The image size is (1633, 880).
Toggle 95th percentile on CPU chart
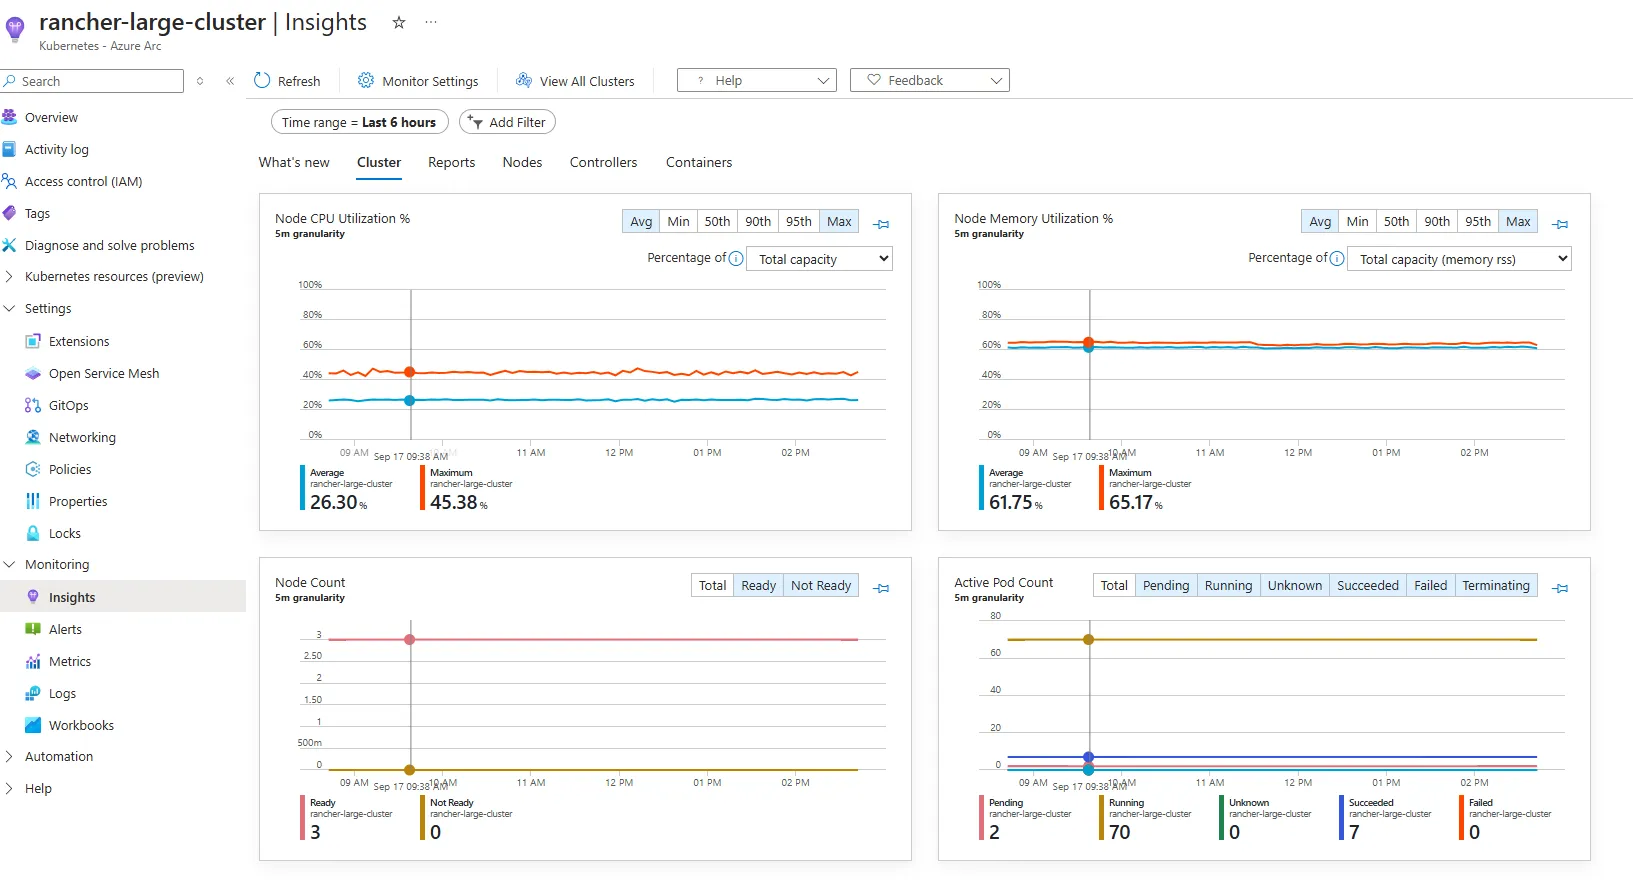click(798, 221)
